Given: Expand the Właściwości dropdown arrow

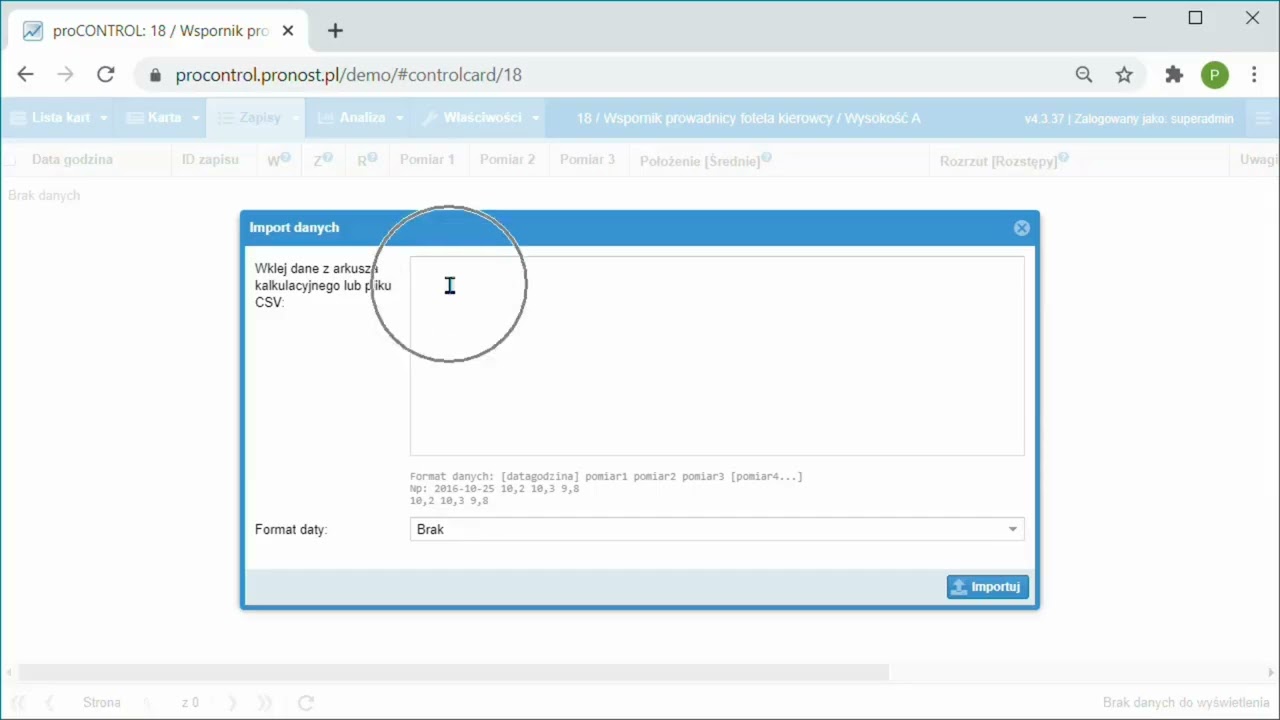Looking at the screenshot, I should point(535,119).
